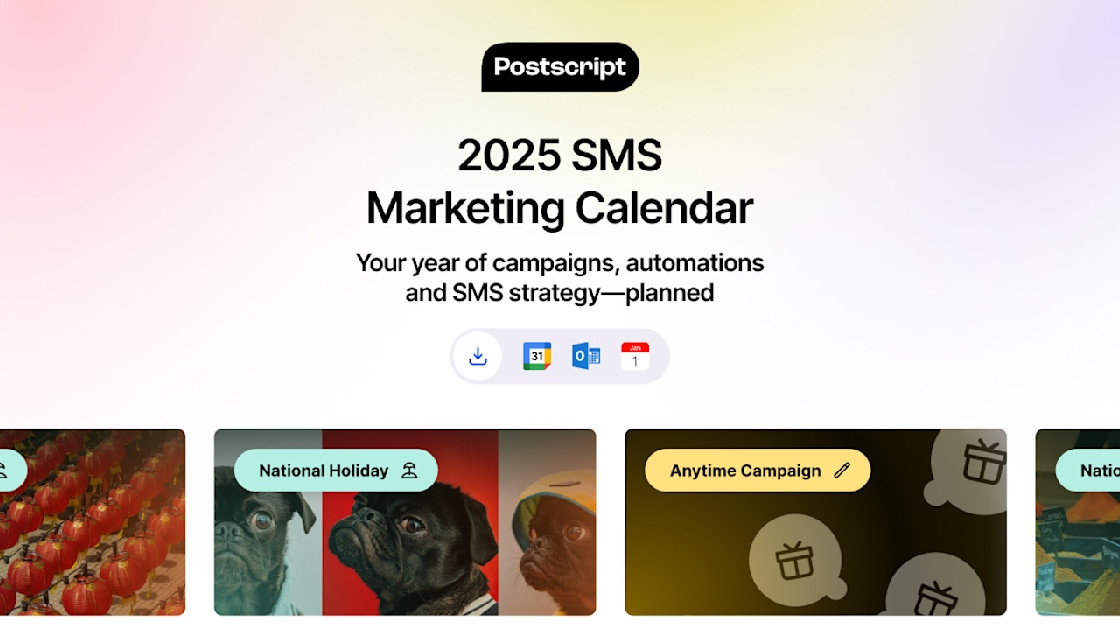Open the Outlook calendar icon
The image size is (1120, 630).
(586, 356)
